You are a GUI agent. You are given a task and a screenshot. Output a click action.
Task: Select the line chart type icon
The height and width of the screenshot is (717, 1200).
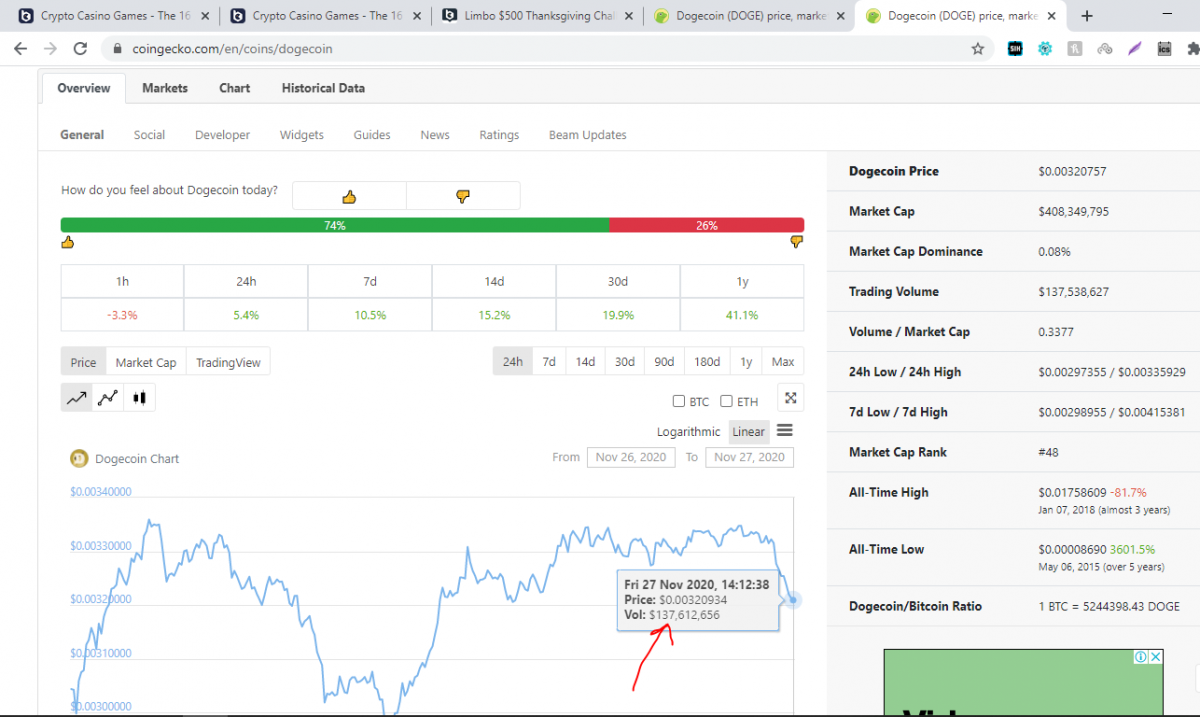(77, 398)
